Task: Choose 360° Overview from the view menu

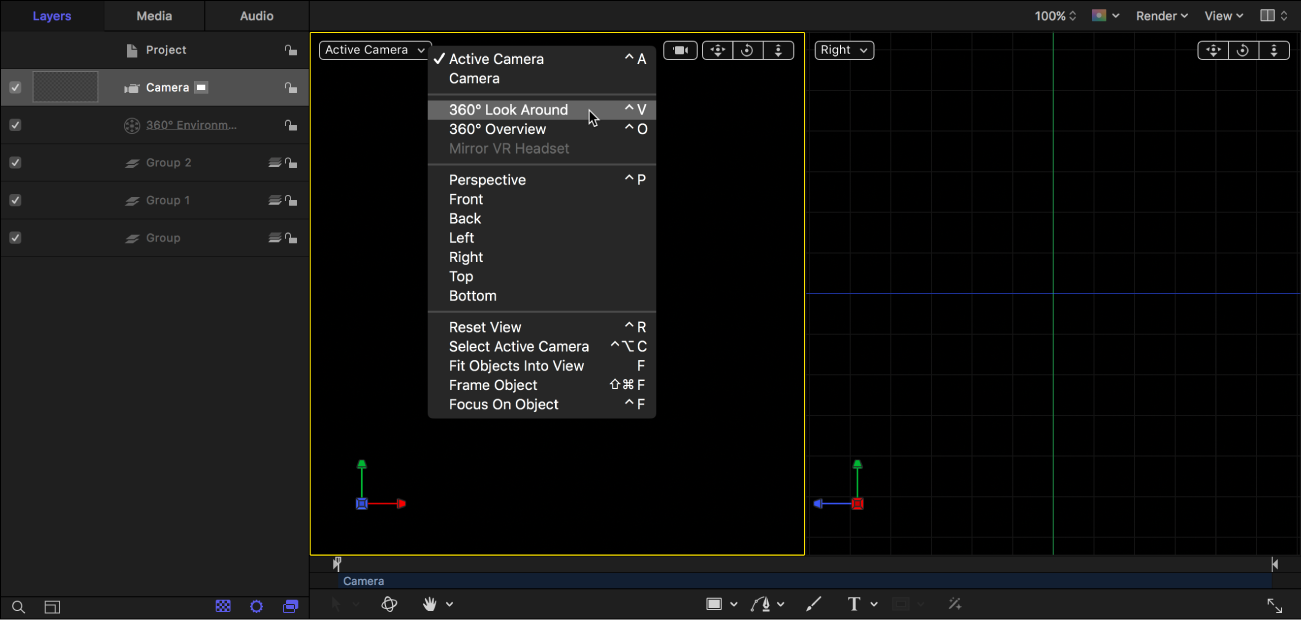Action: [497, 128]
